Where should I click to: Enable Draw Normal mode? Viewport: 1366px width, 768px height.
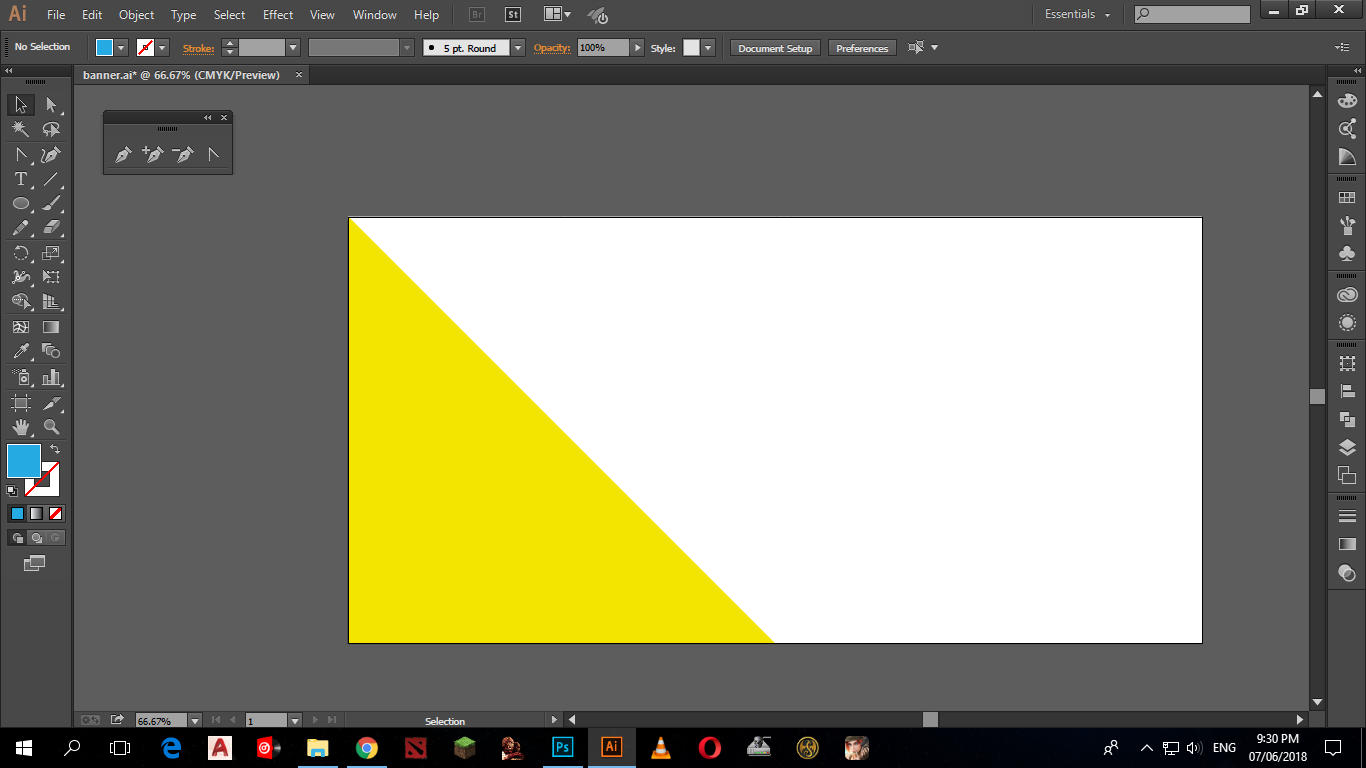coord(17,538)
